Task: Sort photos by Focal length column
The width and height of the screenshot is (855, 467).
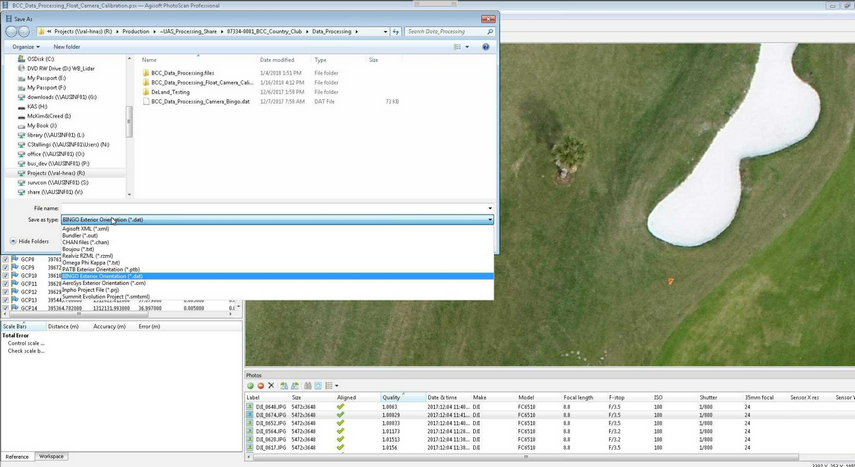Action: (x=578, y=398)
